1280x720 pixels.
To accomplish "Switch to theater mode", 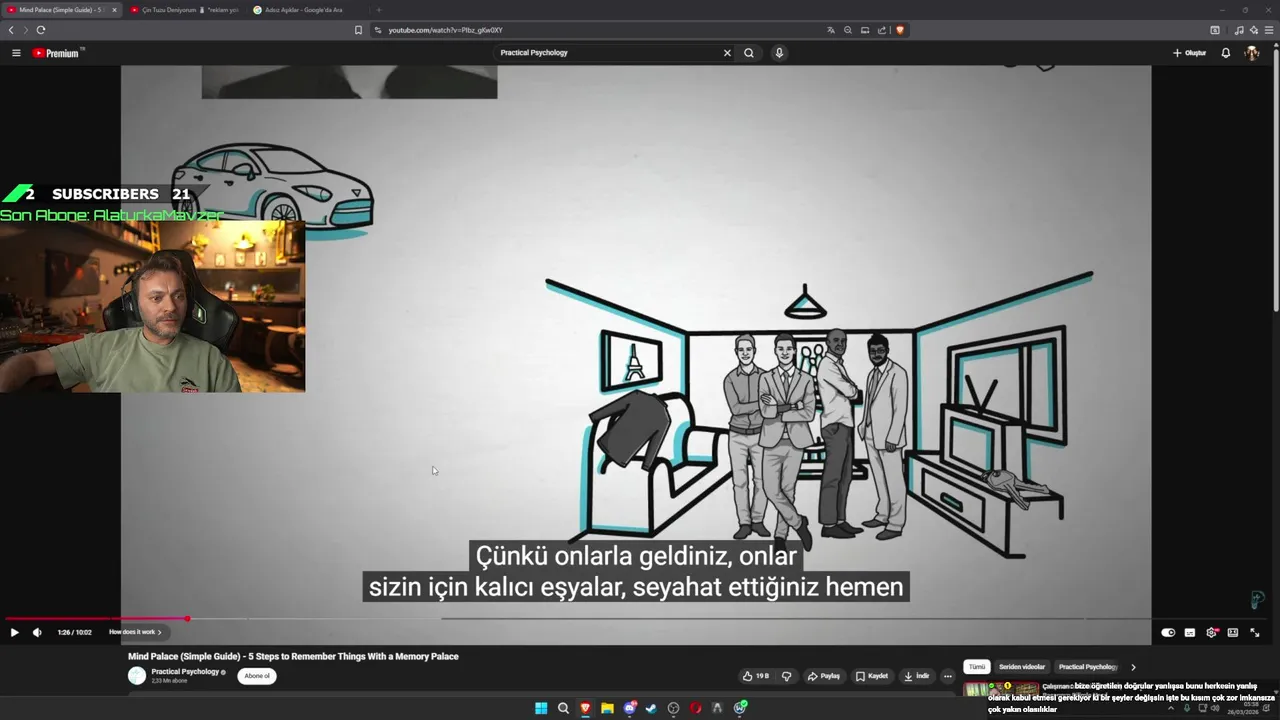I will (x=1233, y=632).
